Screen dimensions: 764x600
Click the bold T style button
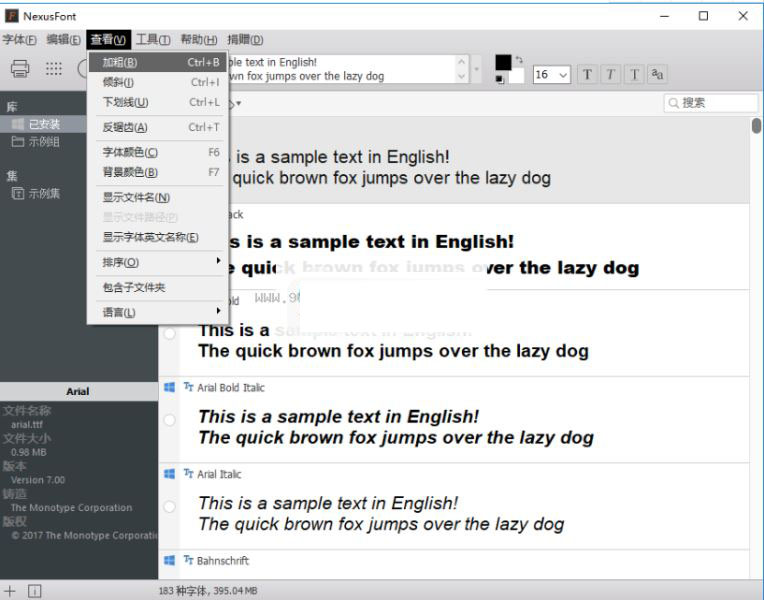point(587,75)
